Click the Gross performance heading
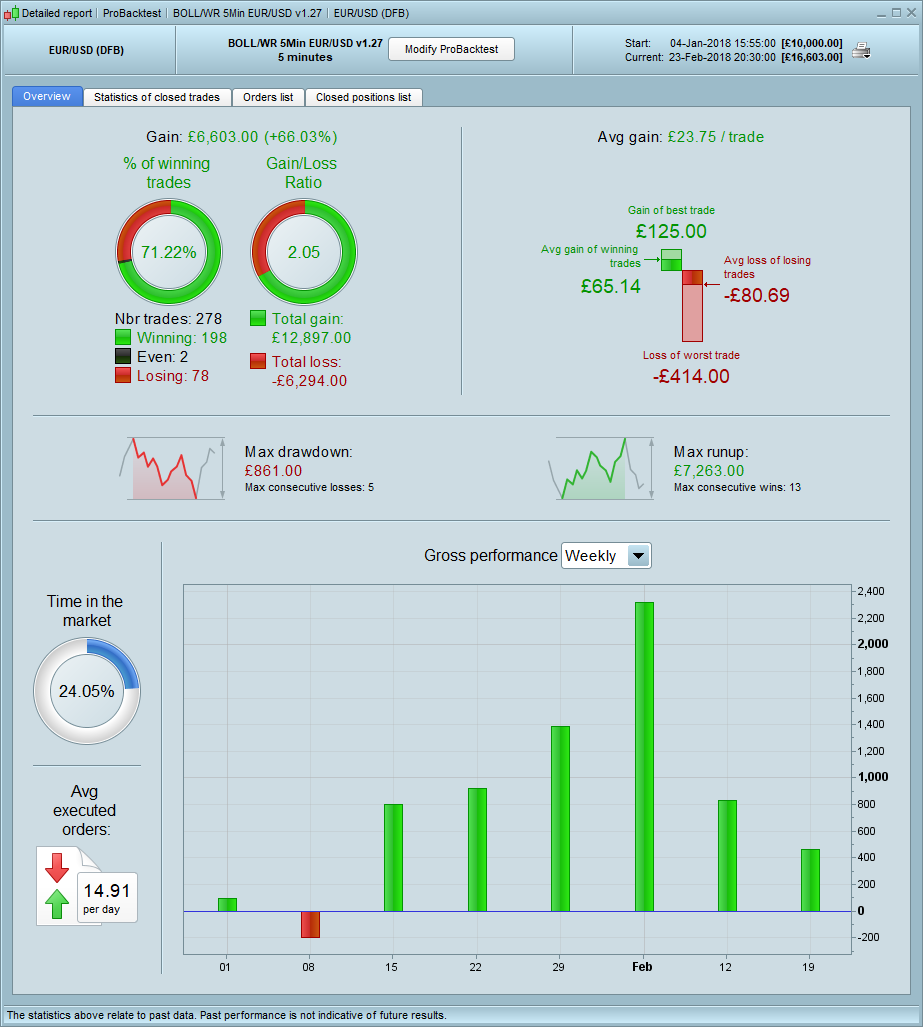Viewport: 923px width, 1027px height. coord(491,555)
